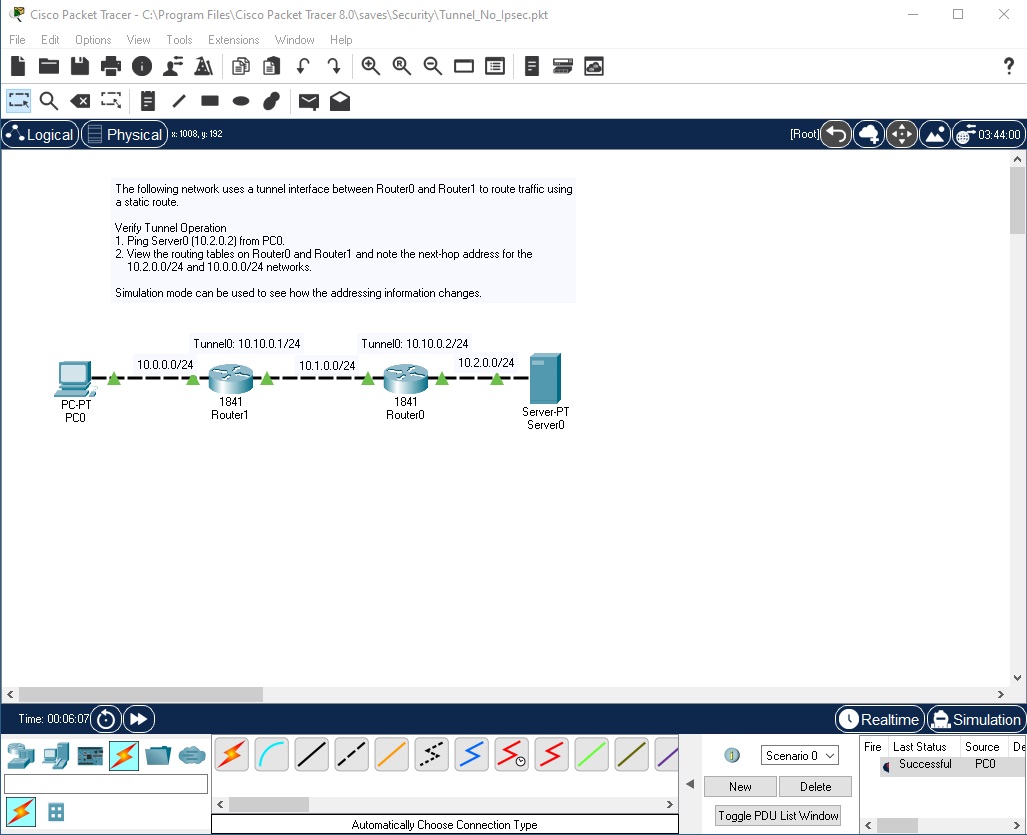Pick the Resize Shape tool
Screen dimensions: 1027x835
[111, 101]
